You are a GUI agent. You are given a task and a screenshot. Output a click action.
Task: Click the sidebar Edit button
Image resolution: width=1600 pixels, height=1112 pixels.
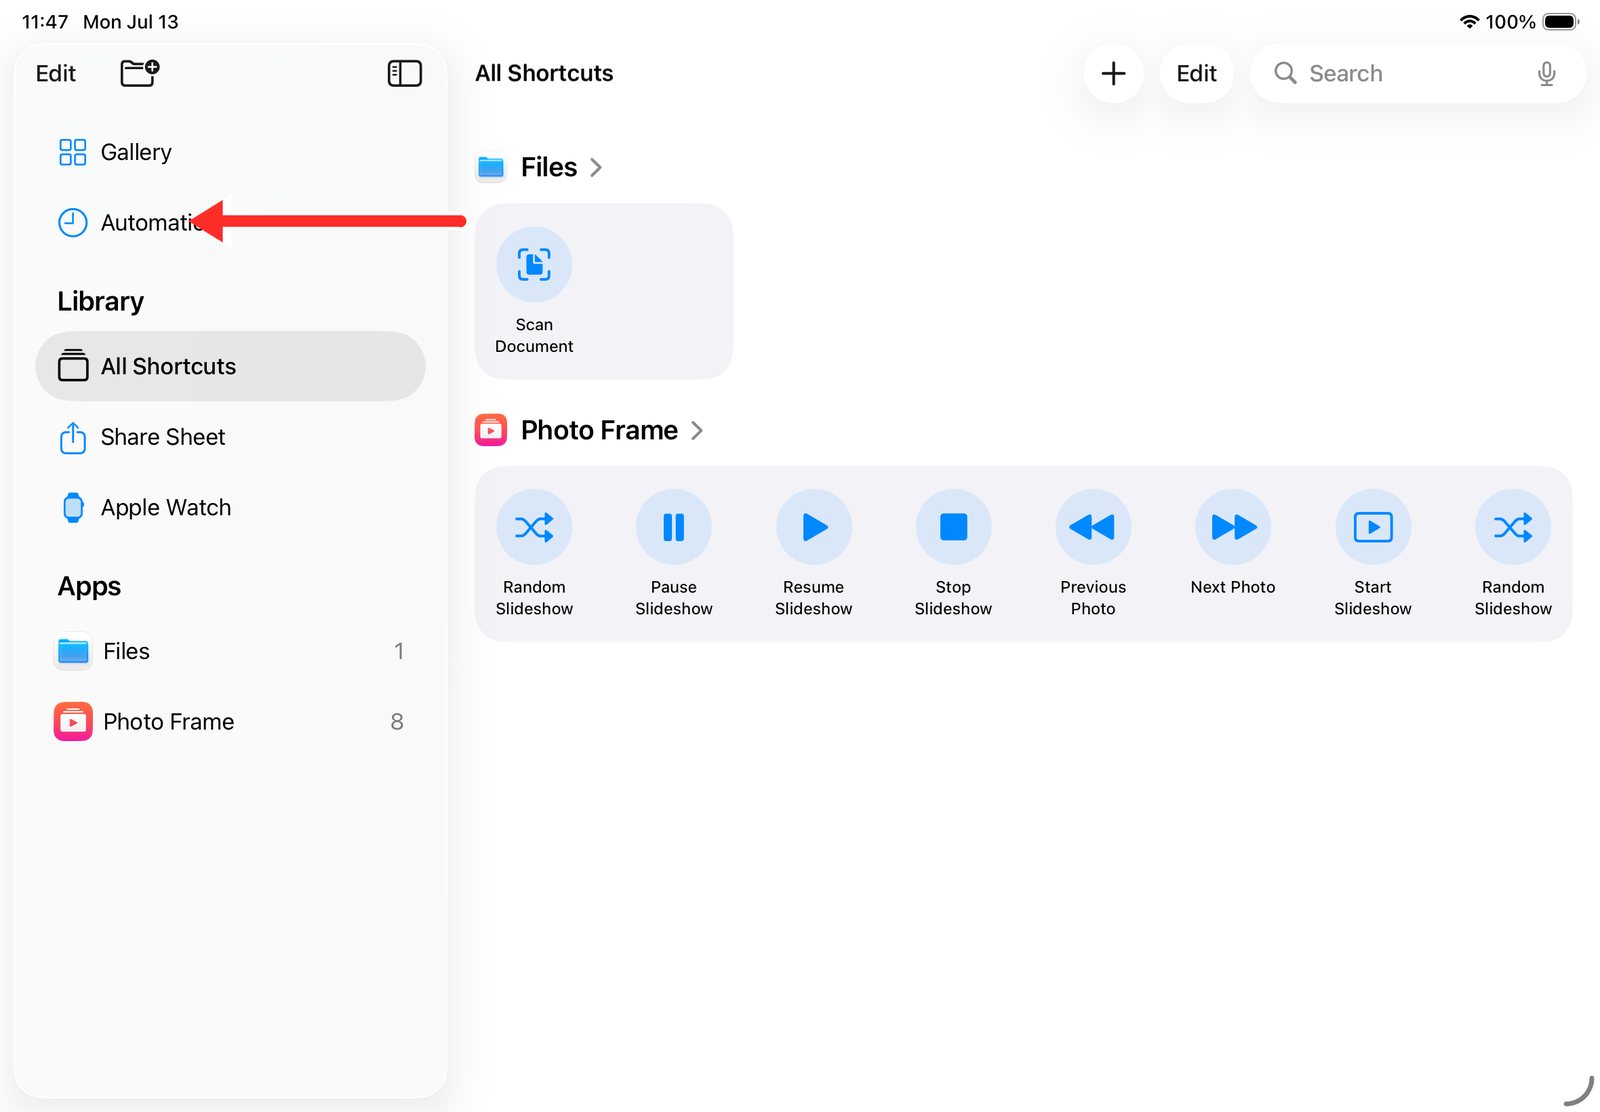56,73
